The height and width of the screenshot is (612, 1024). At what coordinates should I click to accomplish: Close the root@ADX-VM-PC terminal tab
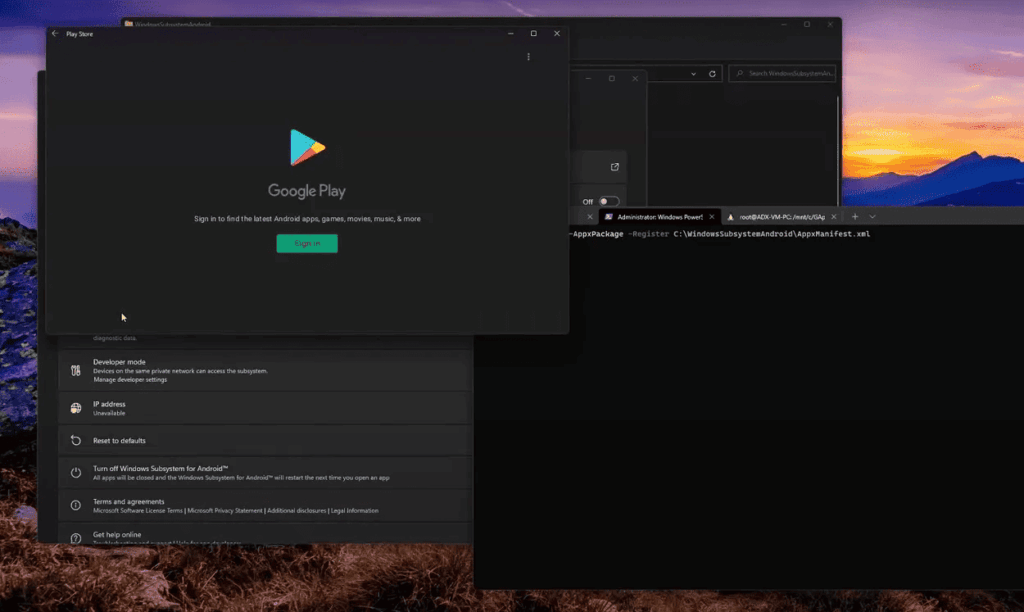point(834,217)
